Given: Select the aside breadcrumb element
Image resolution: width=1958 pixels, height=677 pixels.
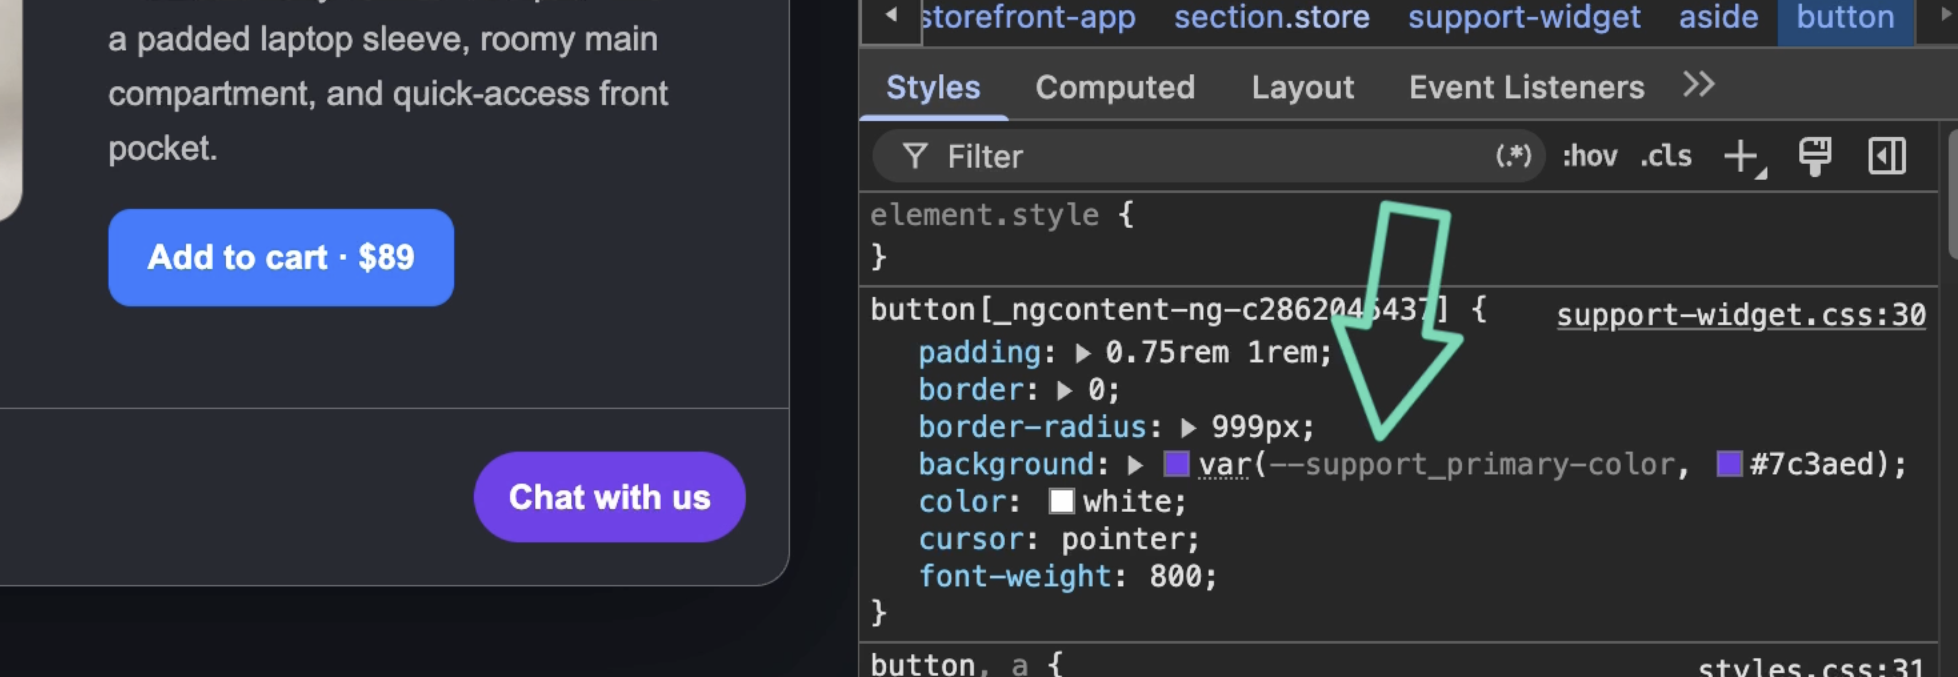Looking at the screenshot, I should coord(1718,17).
